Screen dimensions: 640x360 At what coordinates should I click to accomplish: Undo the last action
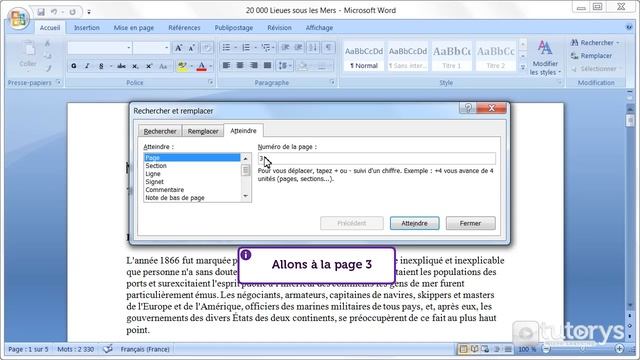click(x=54, y=12)
